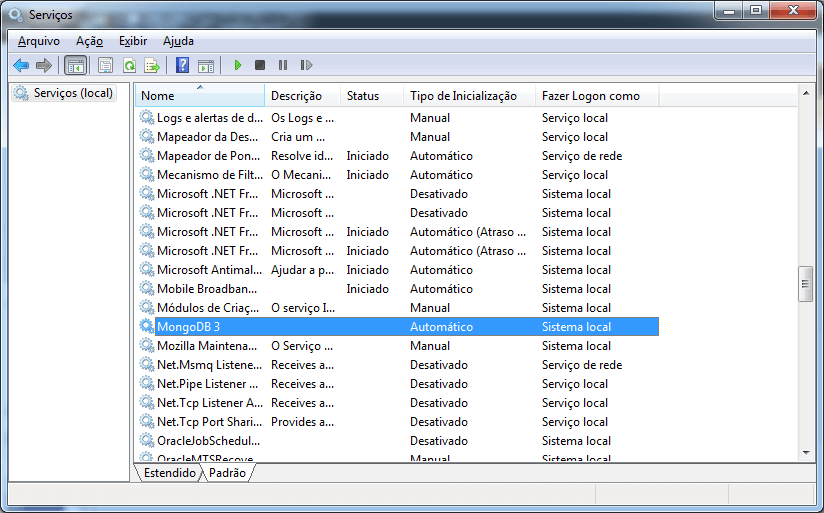824x513 pixels.
Task: Restart the service with the restart icon
Action: (306, 65)
